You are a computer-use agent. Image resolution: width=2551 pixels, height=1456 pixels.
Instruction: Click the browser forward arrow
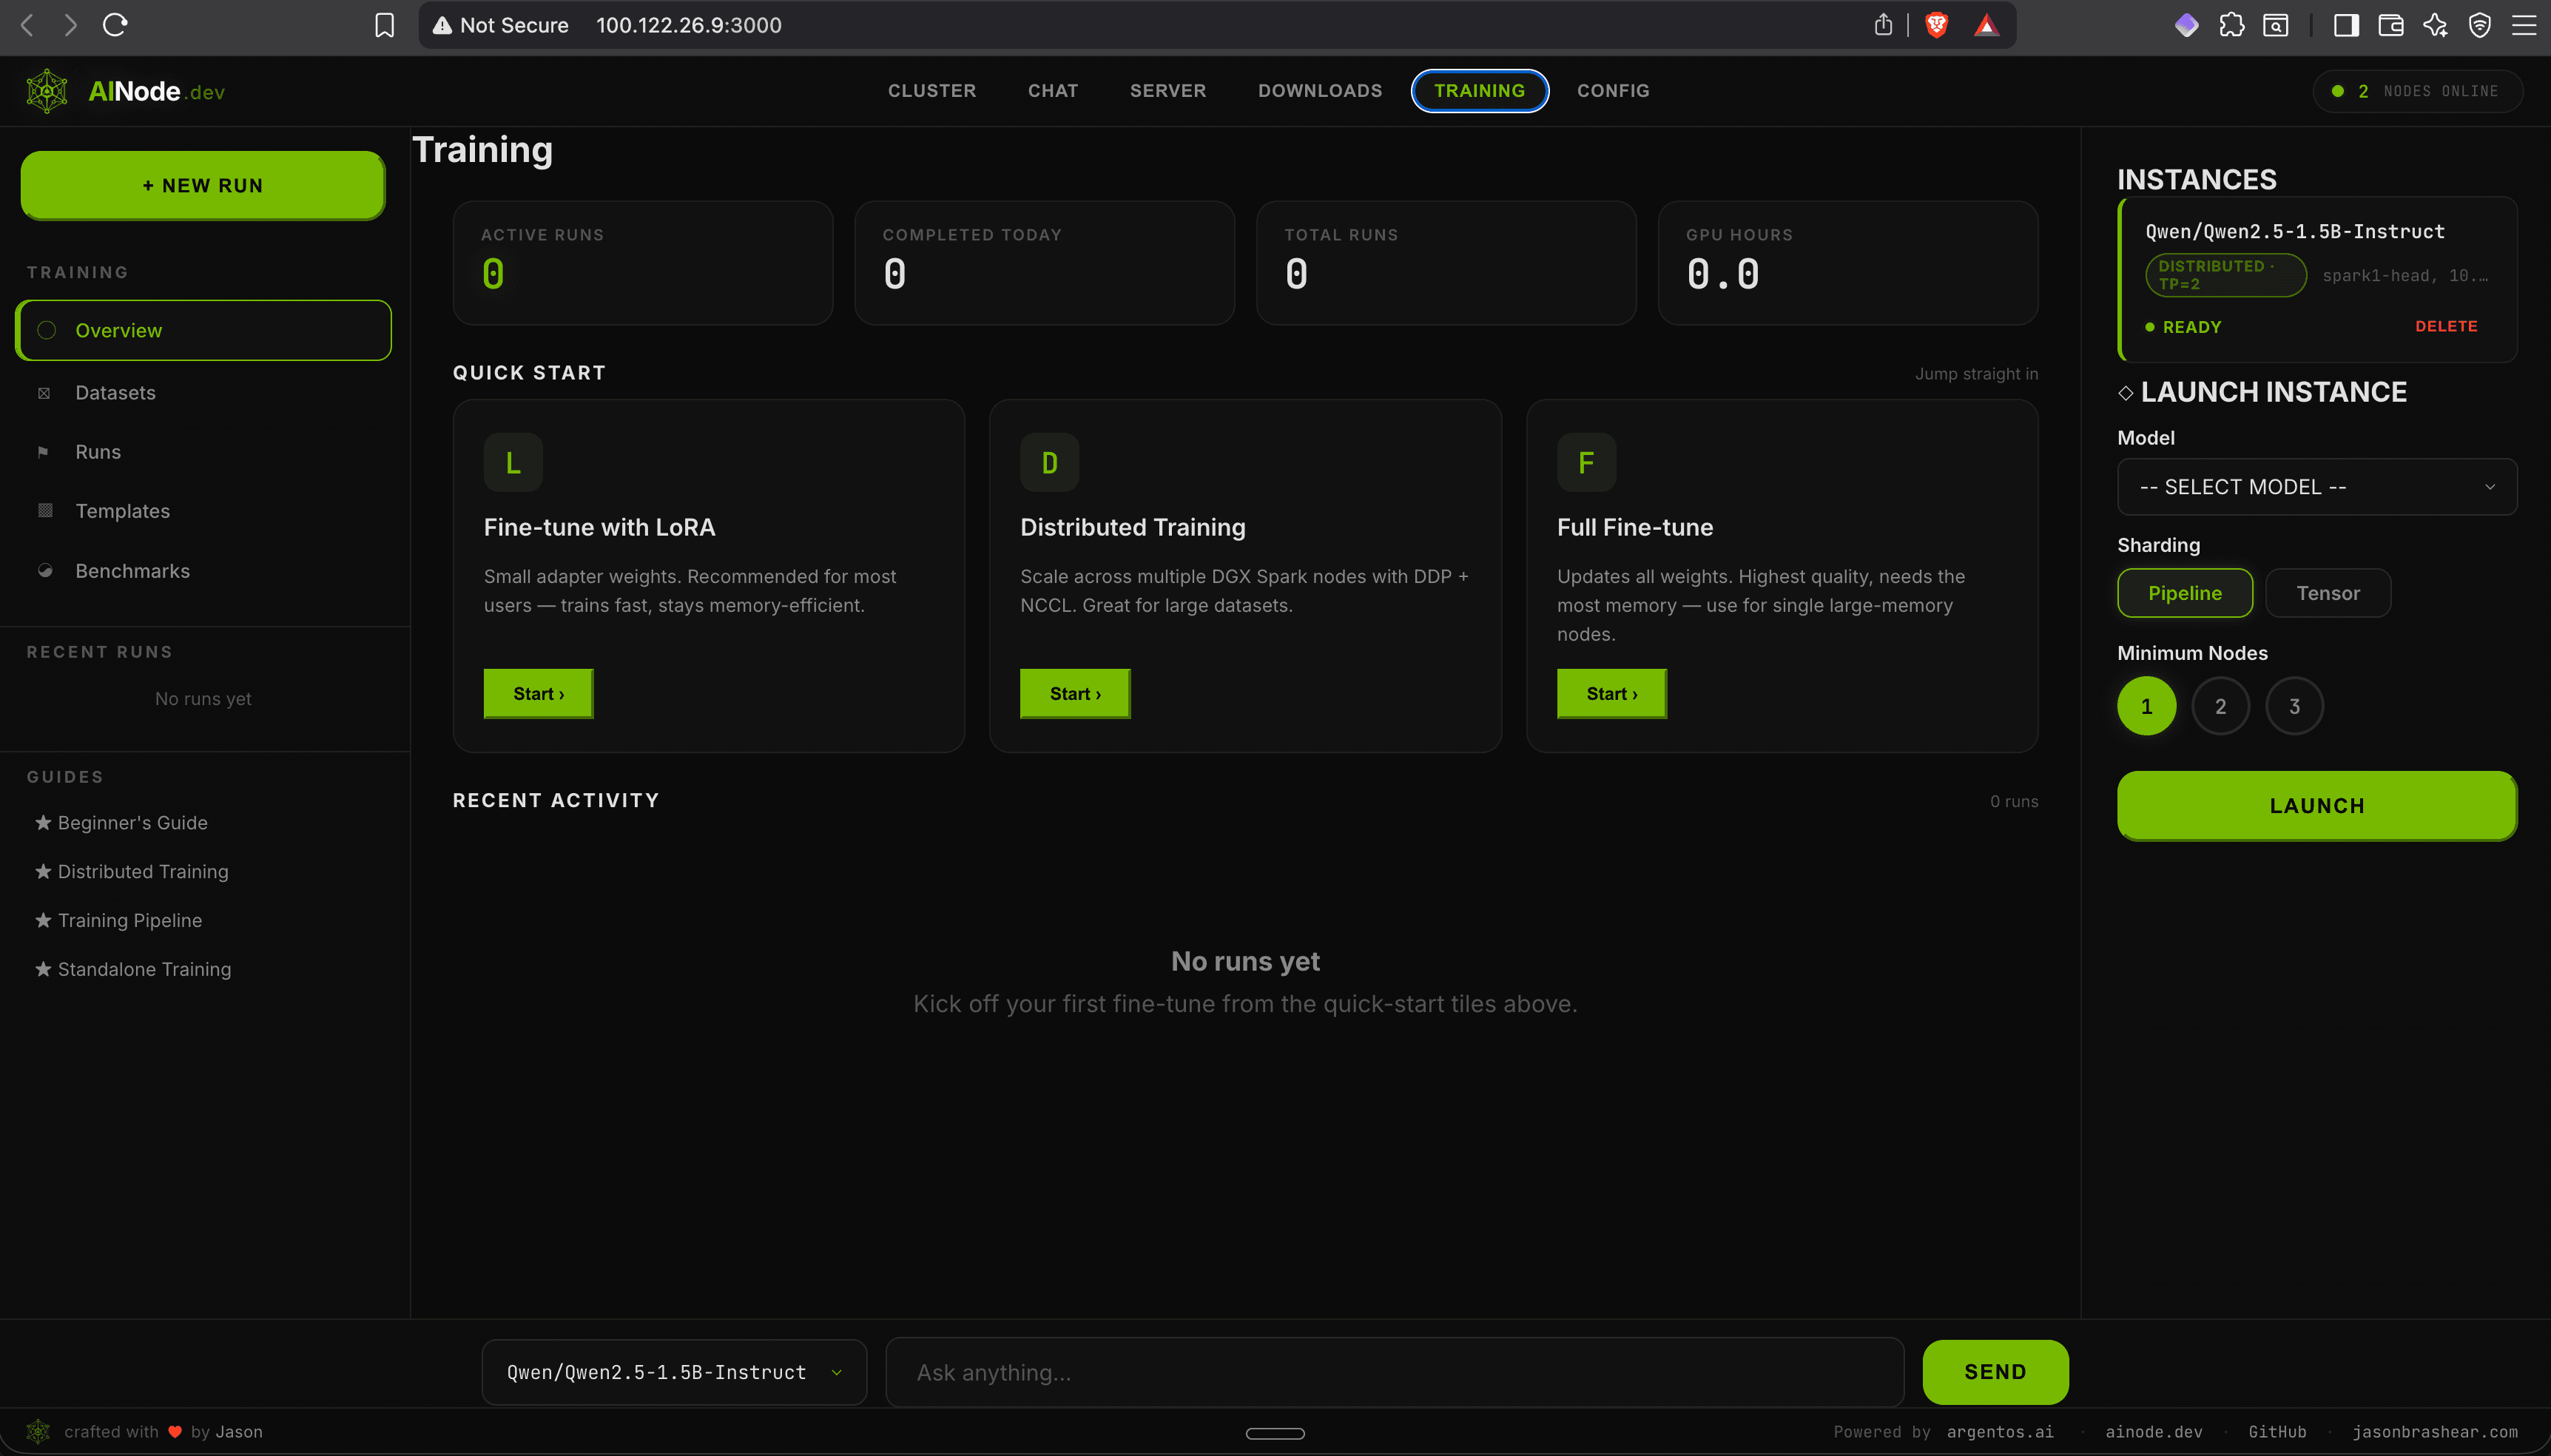point(70,25)
